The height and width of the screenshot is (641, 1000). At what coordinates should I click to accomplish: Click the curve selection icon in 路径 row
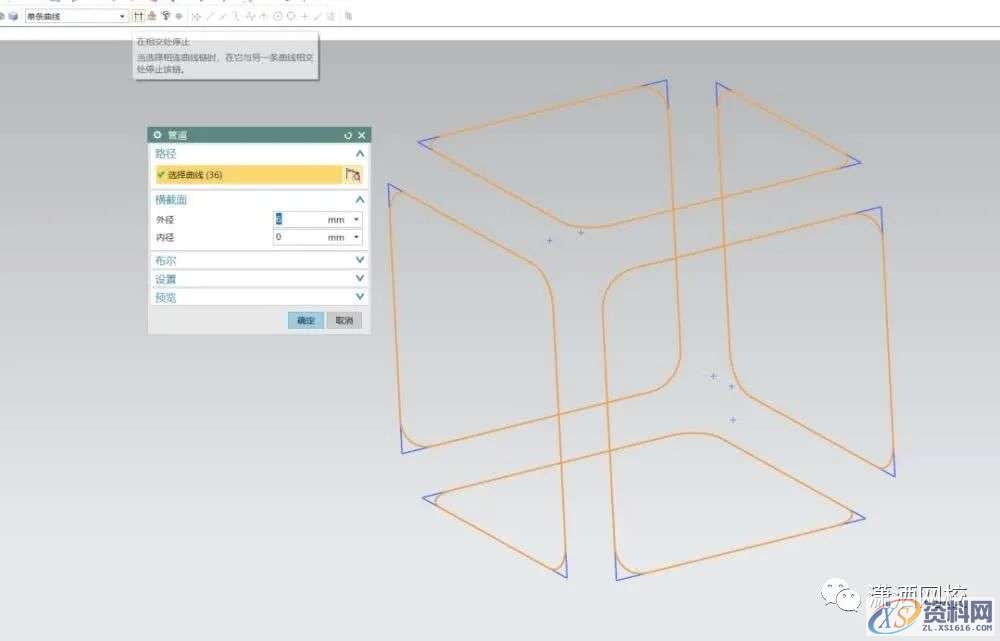352,175
